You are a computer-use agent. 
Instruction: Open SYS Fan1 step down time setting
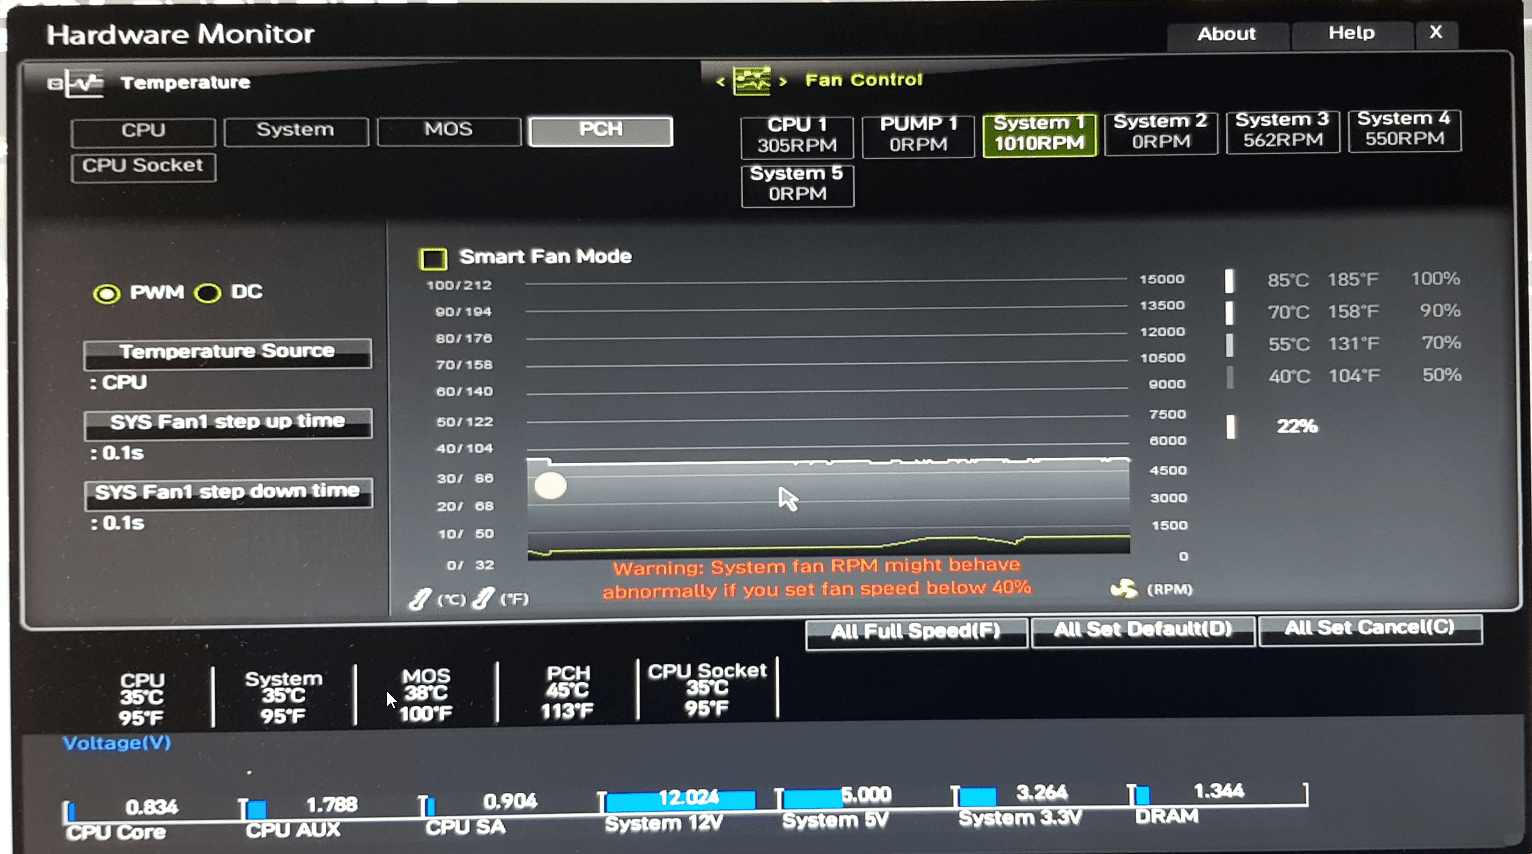click(x=228, y=492)
